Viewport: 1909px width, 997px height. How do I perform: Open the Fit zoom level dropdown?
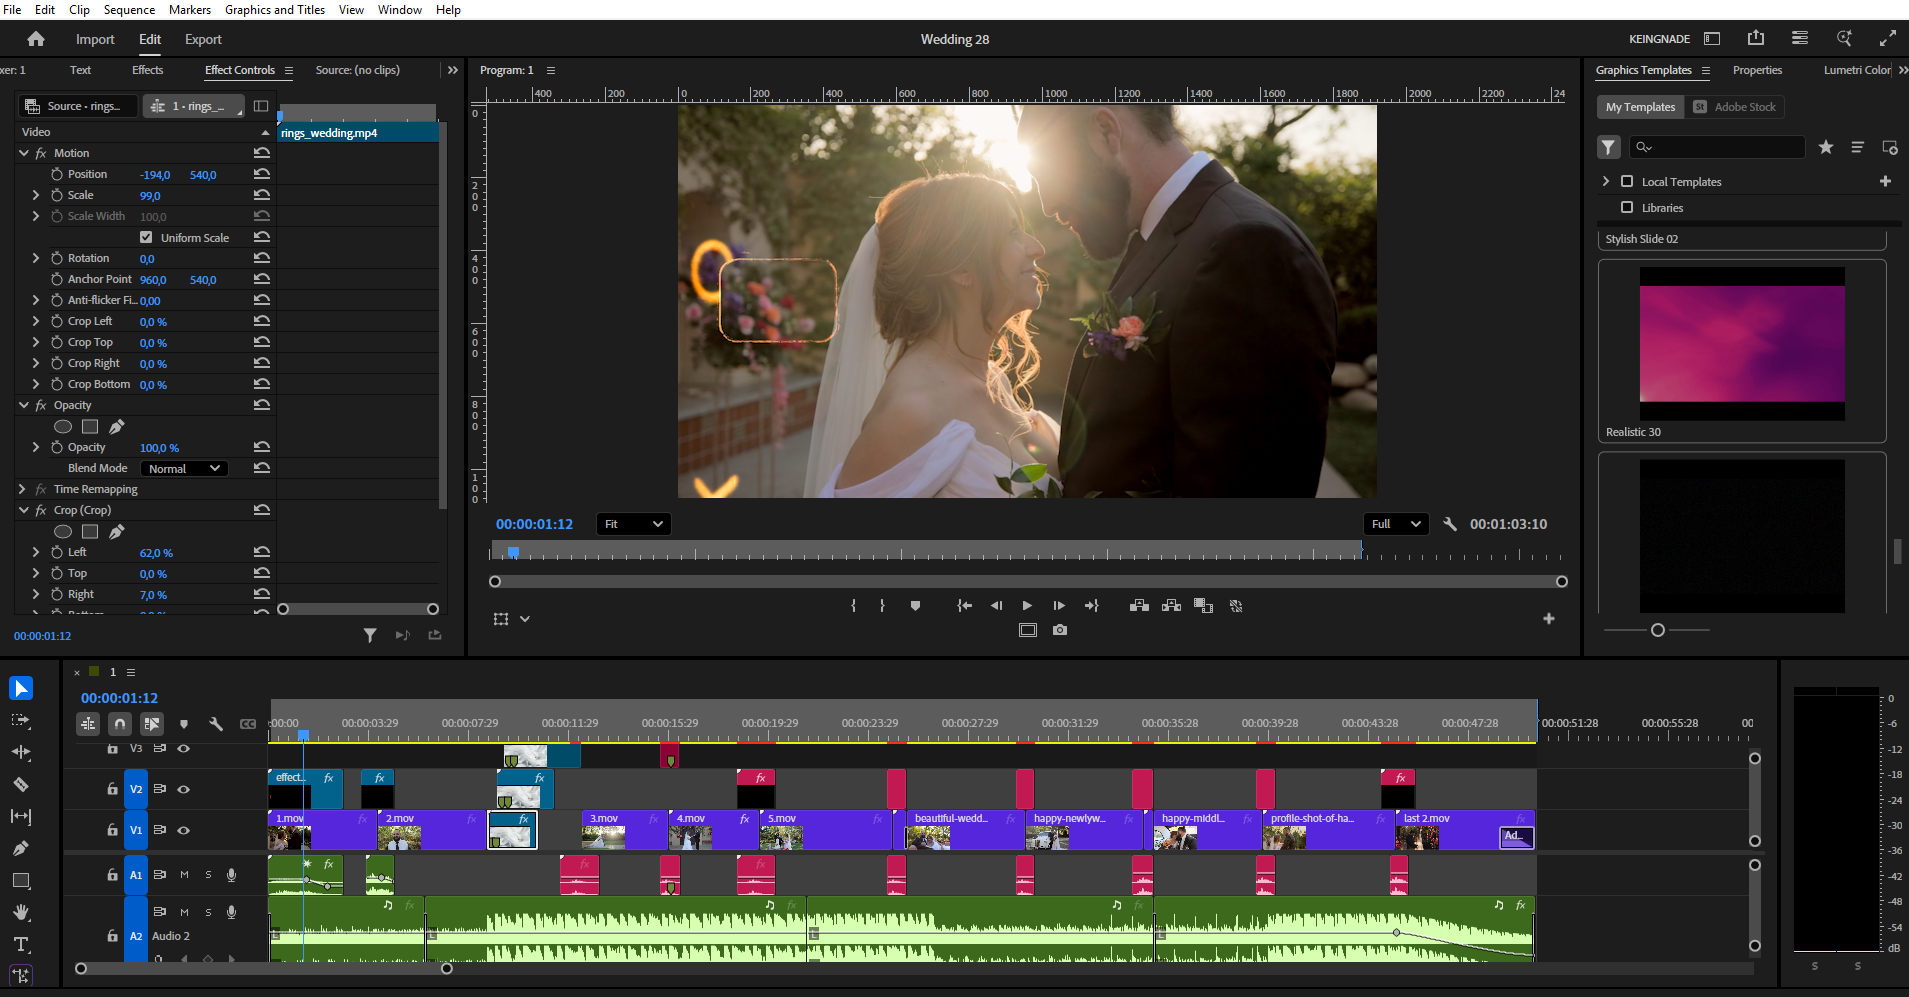633,524
